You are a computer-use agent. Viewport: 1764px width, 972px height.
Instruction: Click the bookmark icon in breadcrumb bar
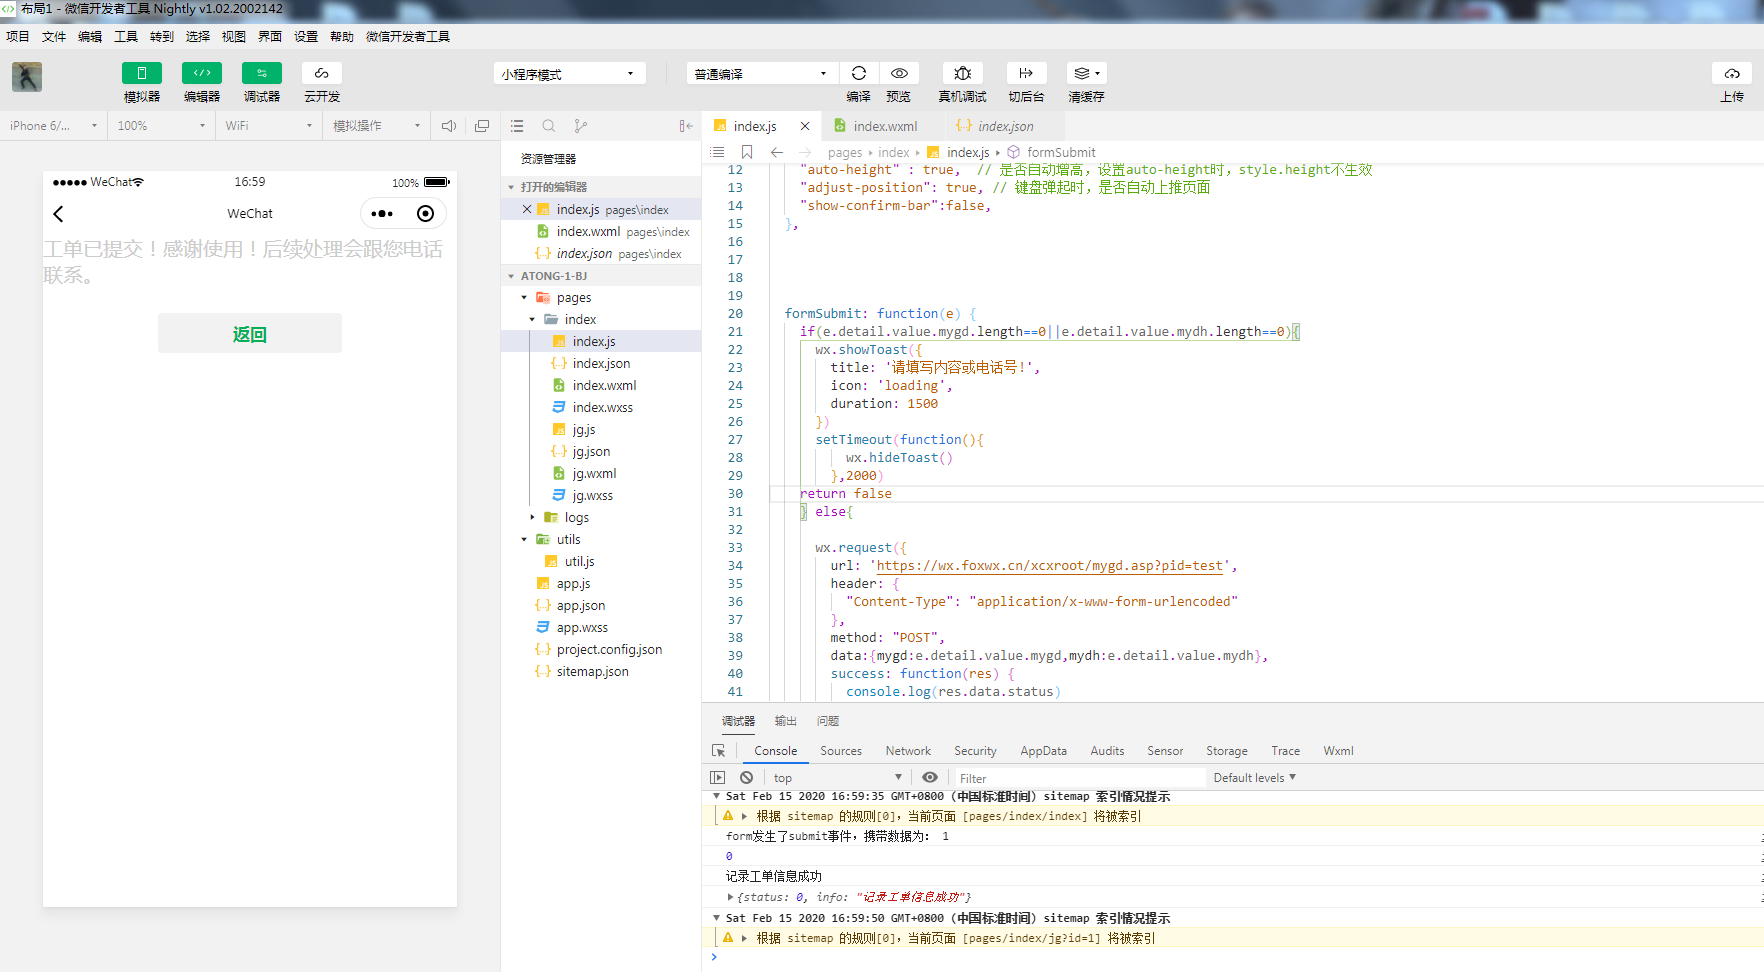coord(746,152)
